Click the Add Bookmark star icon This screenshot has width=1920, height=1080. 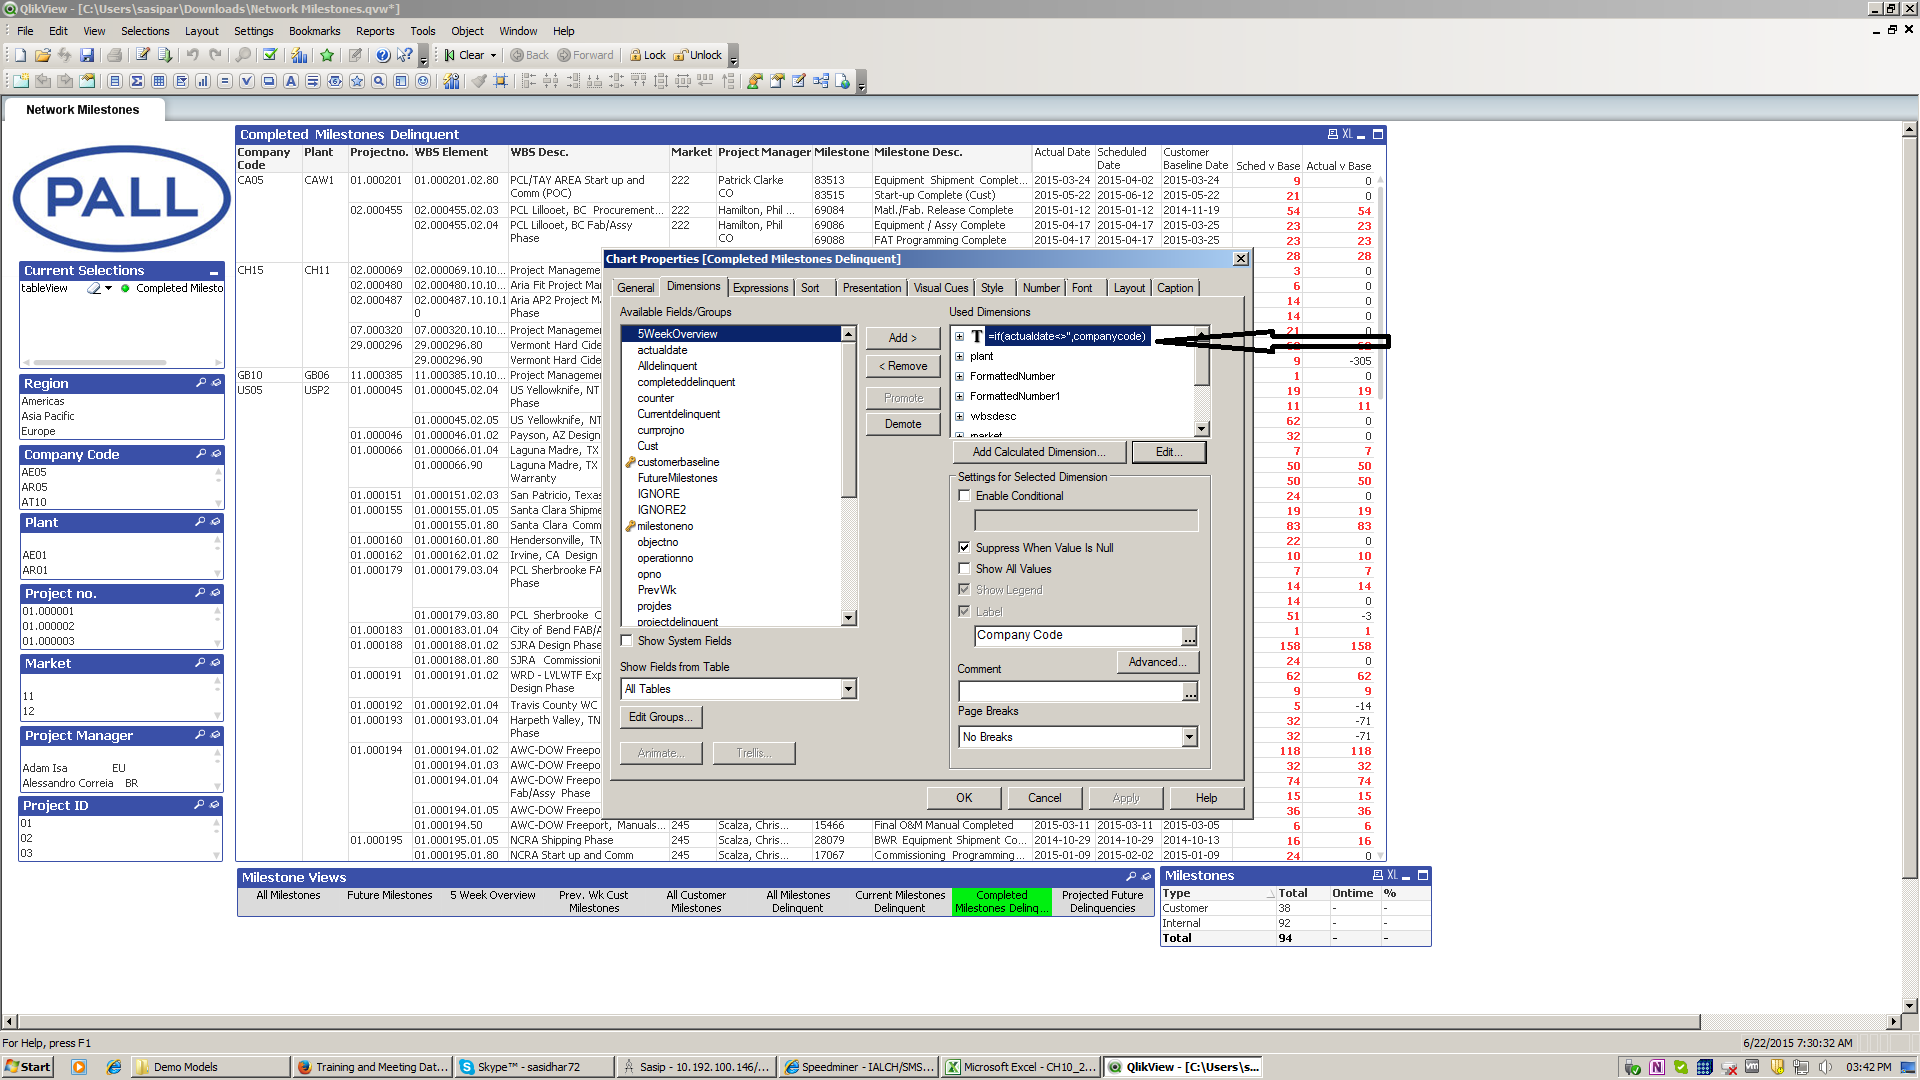coord(327,55)
